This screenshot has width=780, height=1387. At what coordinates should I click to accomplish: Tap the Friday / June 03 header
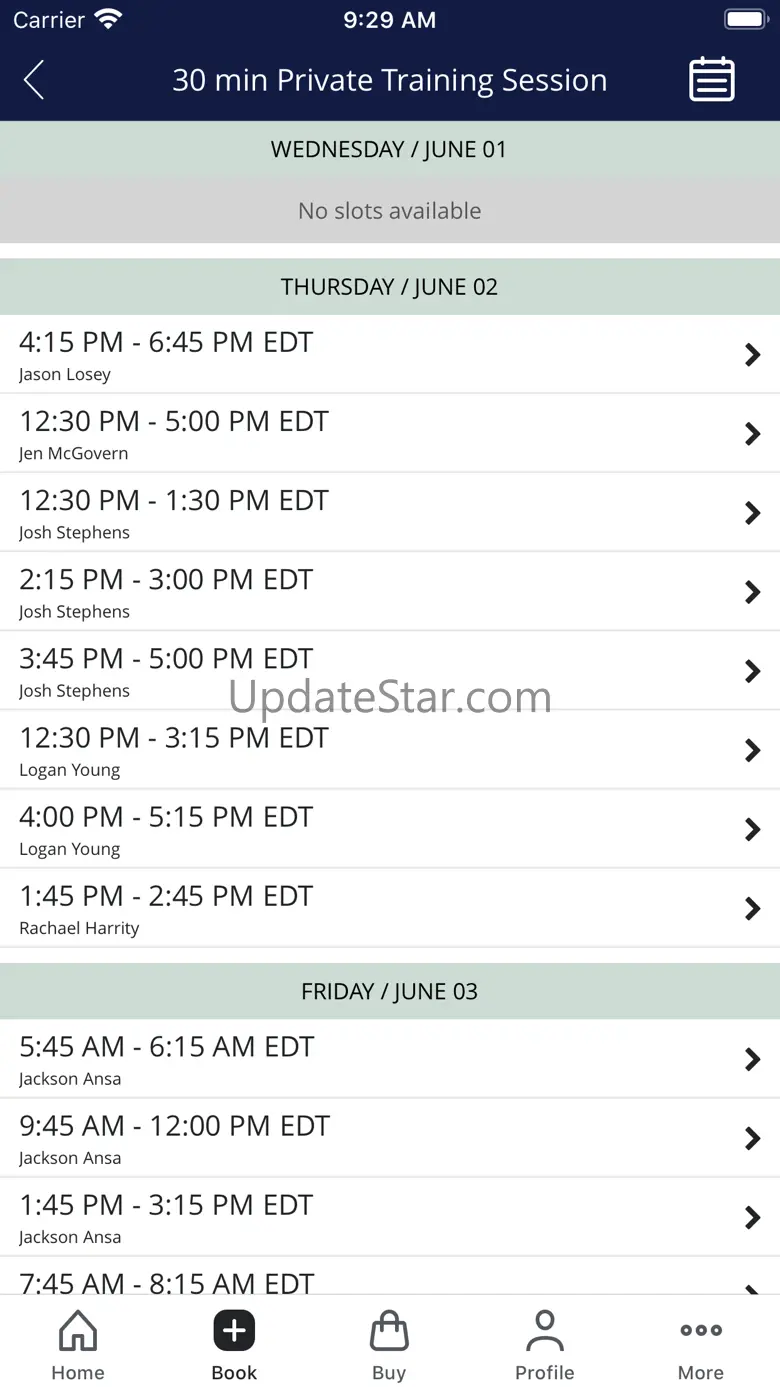[x=389, y=992]
